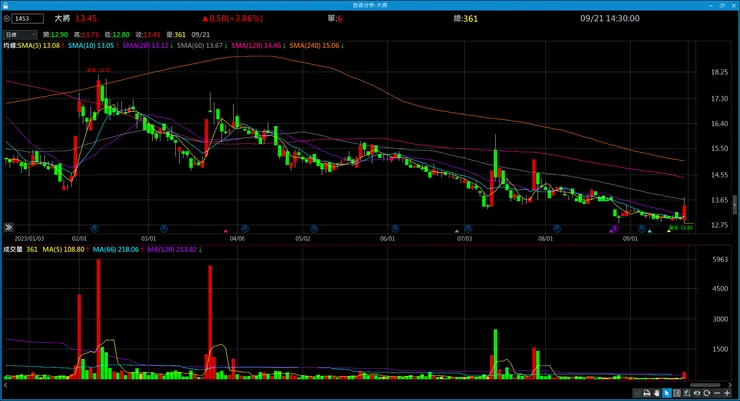This screenshot has height=401, width=740.
Task: Click the MA(5) 108.80 volume label
Action: click(x=64, y=249)
